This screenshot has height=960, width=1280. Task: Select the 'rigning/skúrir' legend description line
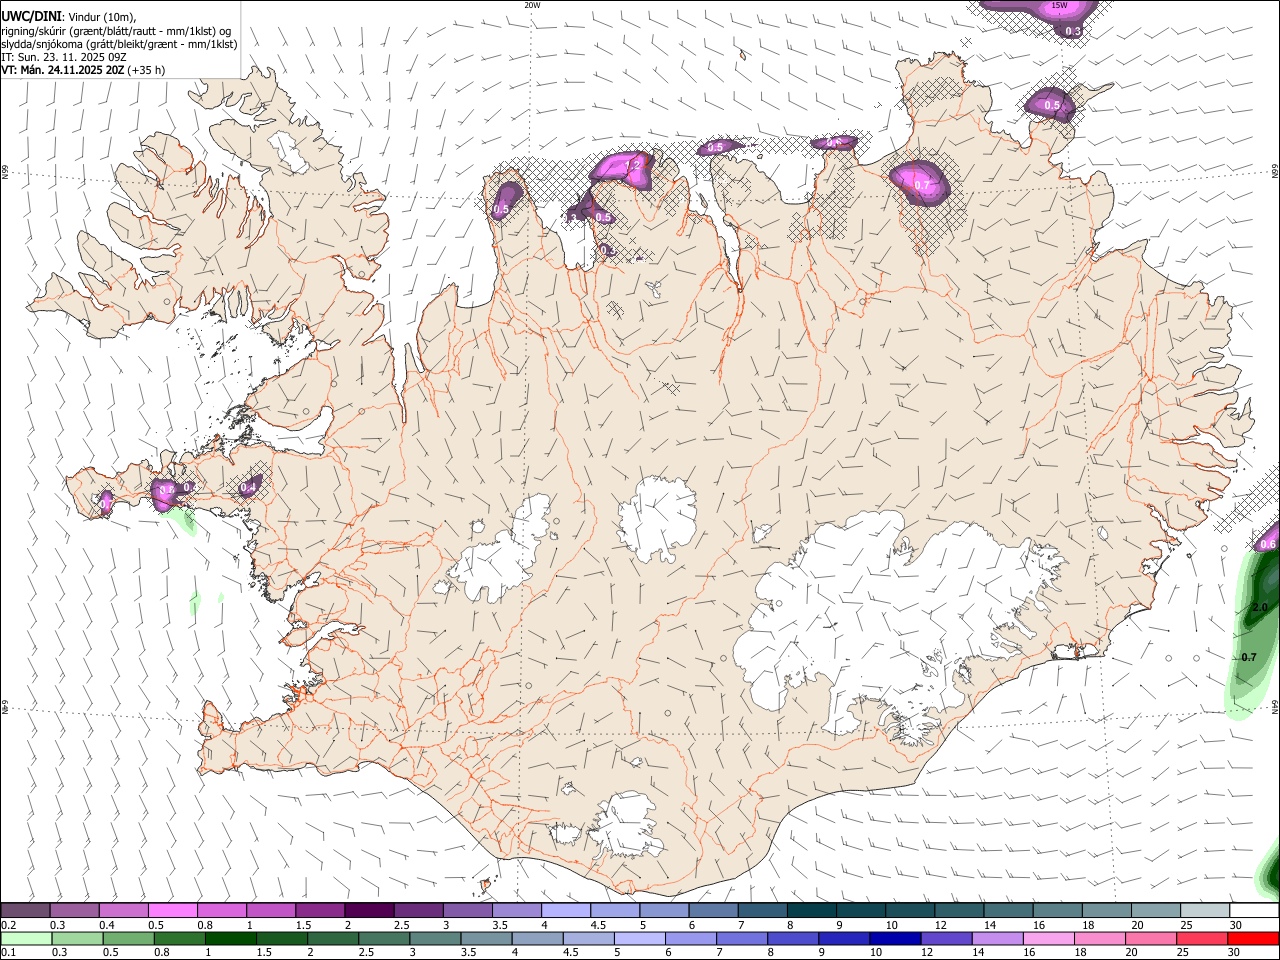(118, 31)
